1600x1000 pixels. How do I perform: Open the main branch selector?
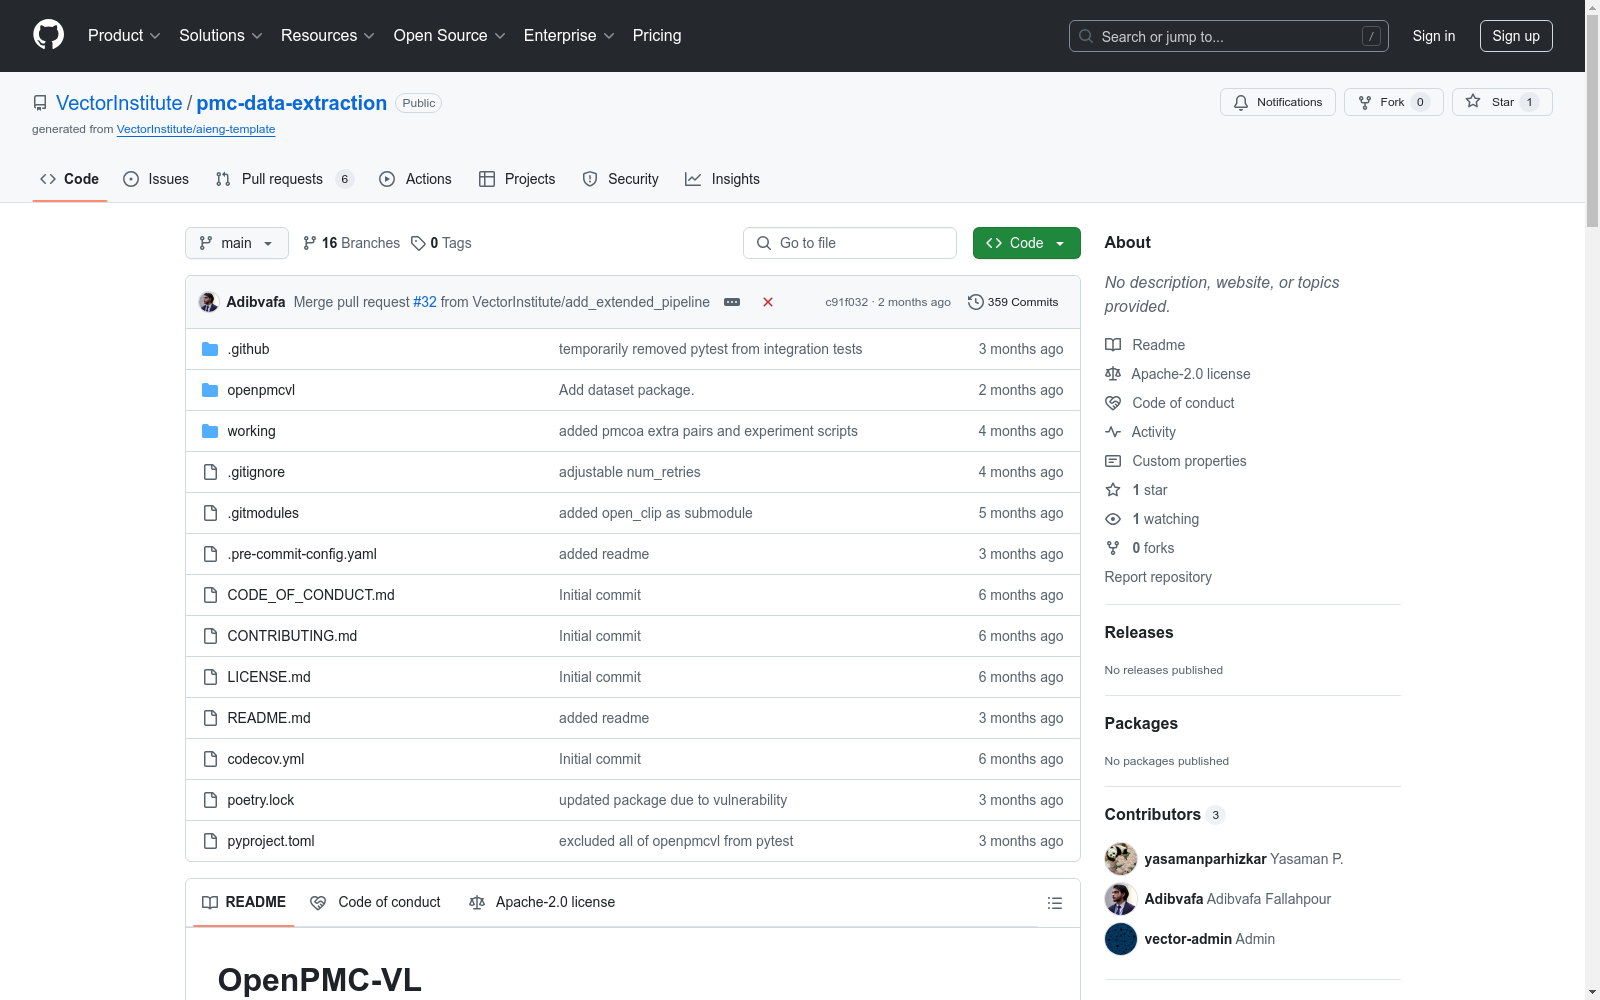click(237, 243)
